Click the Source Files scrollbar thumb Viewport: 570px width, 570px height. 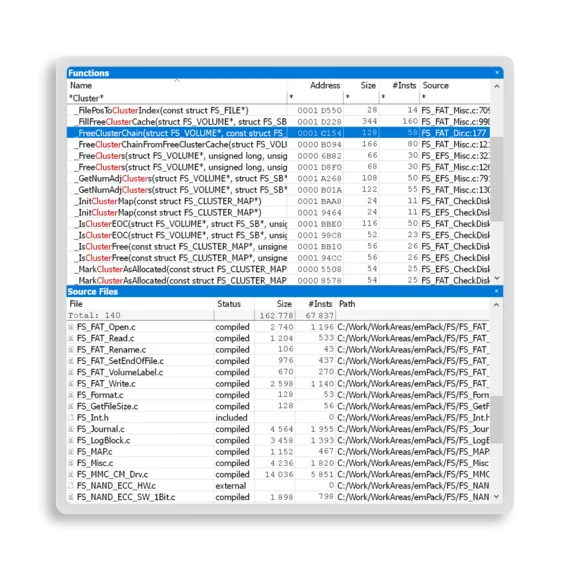(x=497, y=420)
